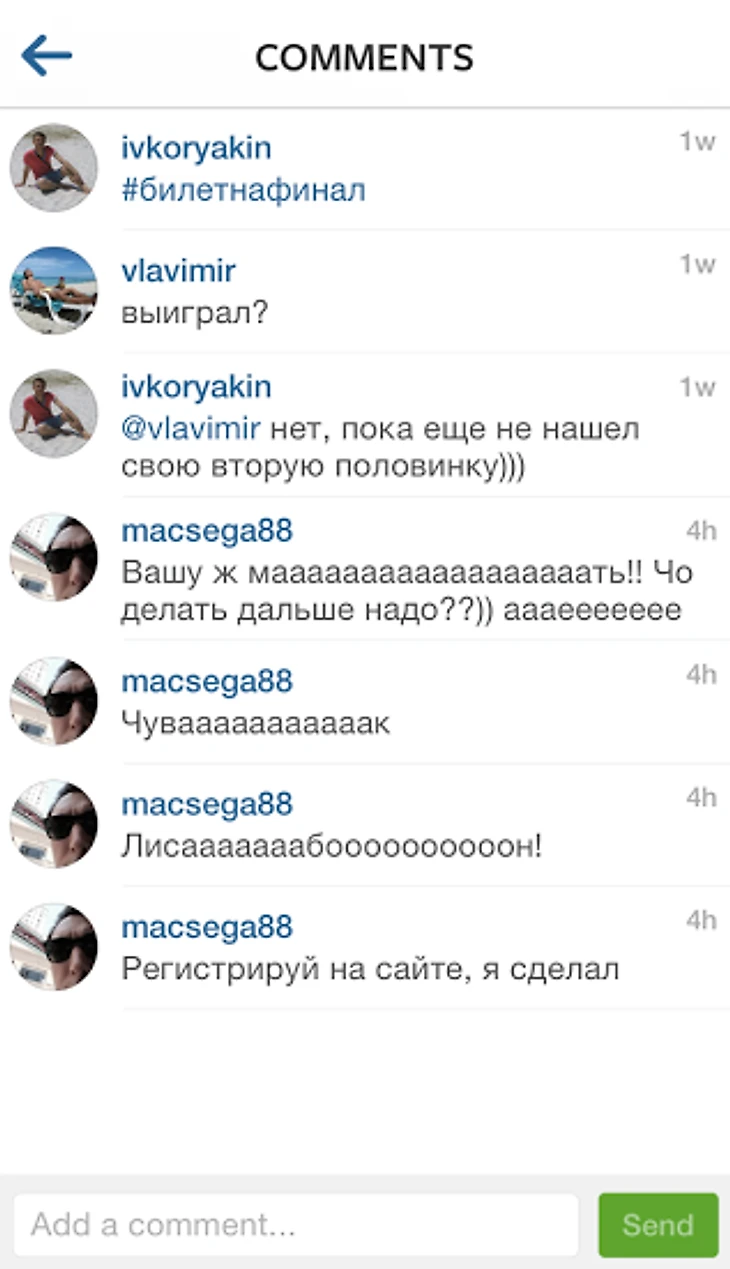
Task: Select the 'выиграл?' comment text
Action: click(x=195, y=313)
